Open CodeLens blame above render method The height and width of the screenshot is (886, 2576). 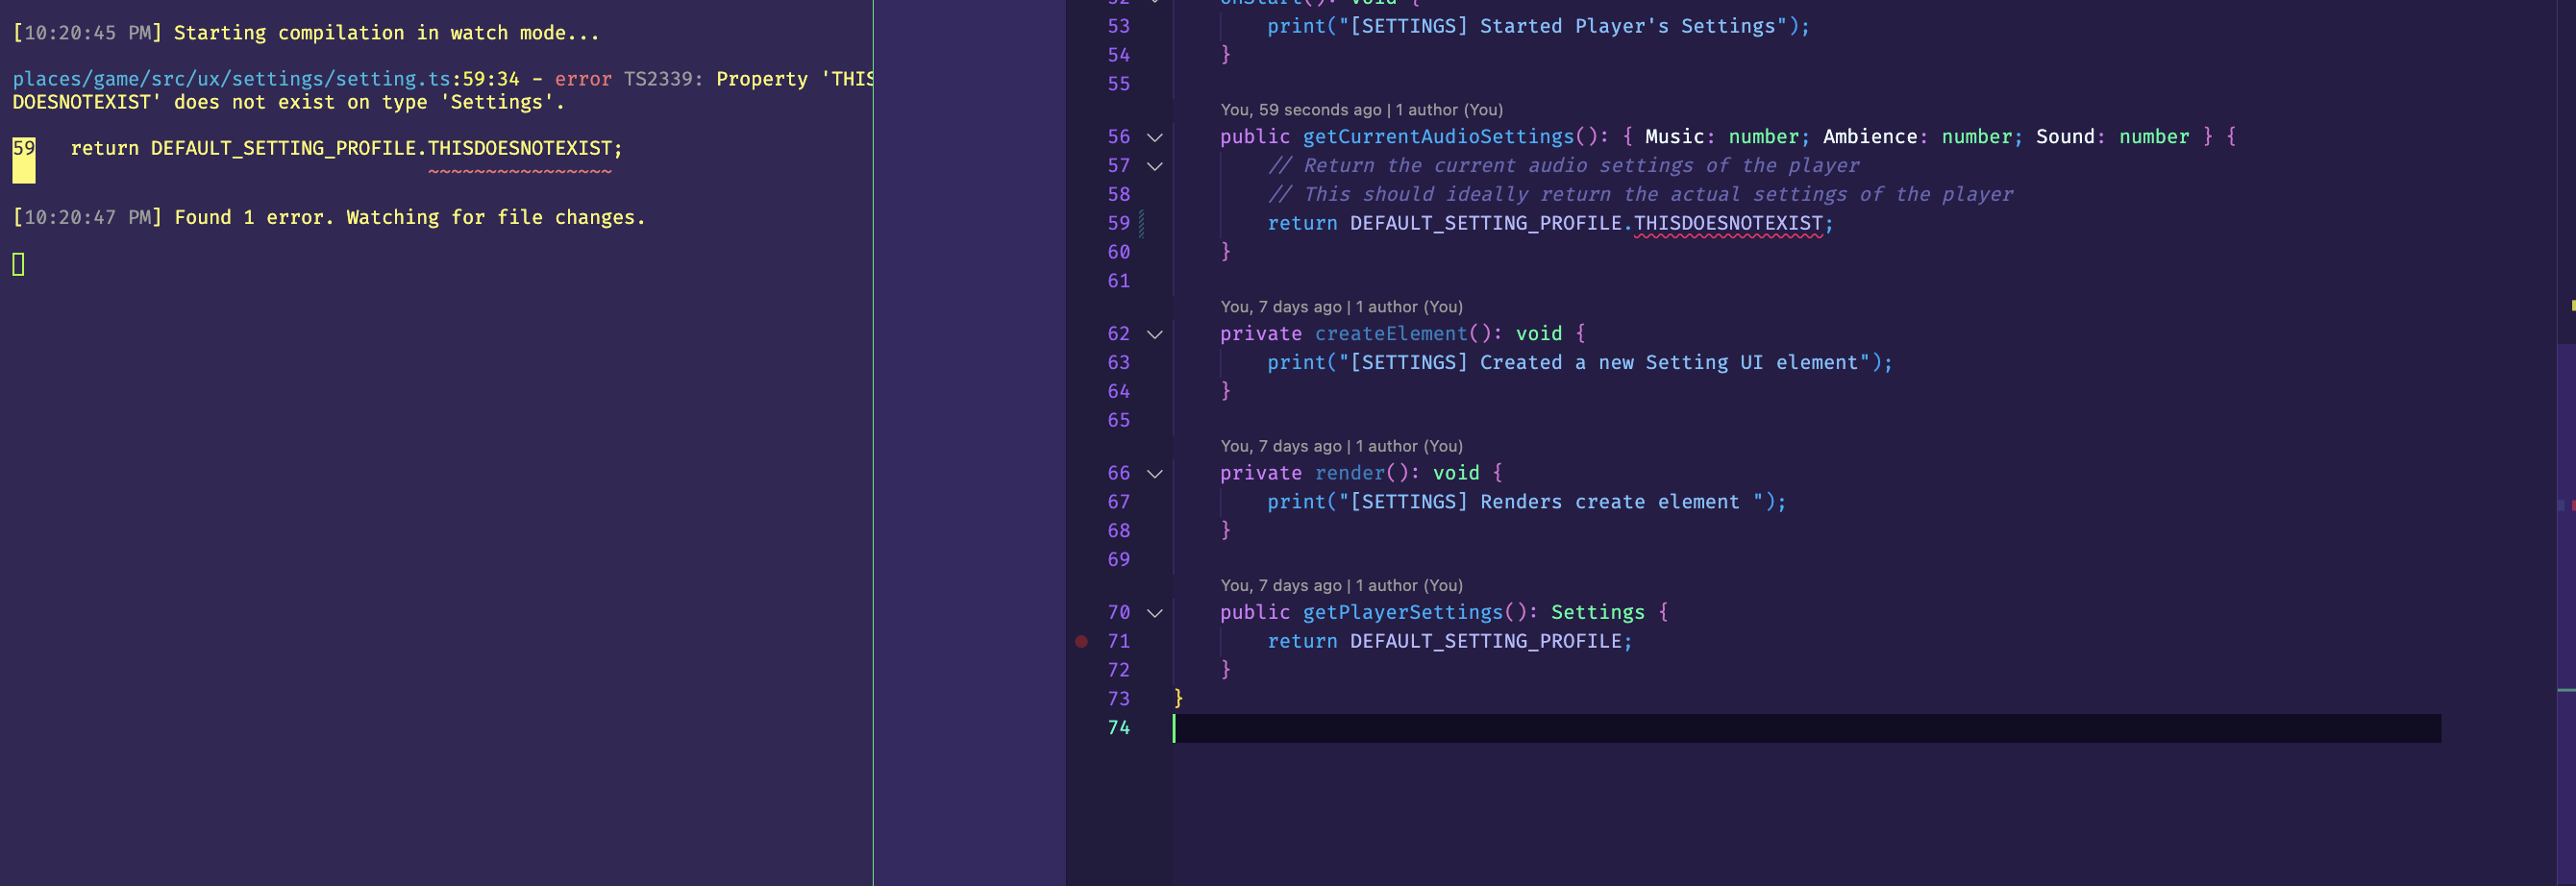[1341, 446]
